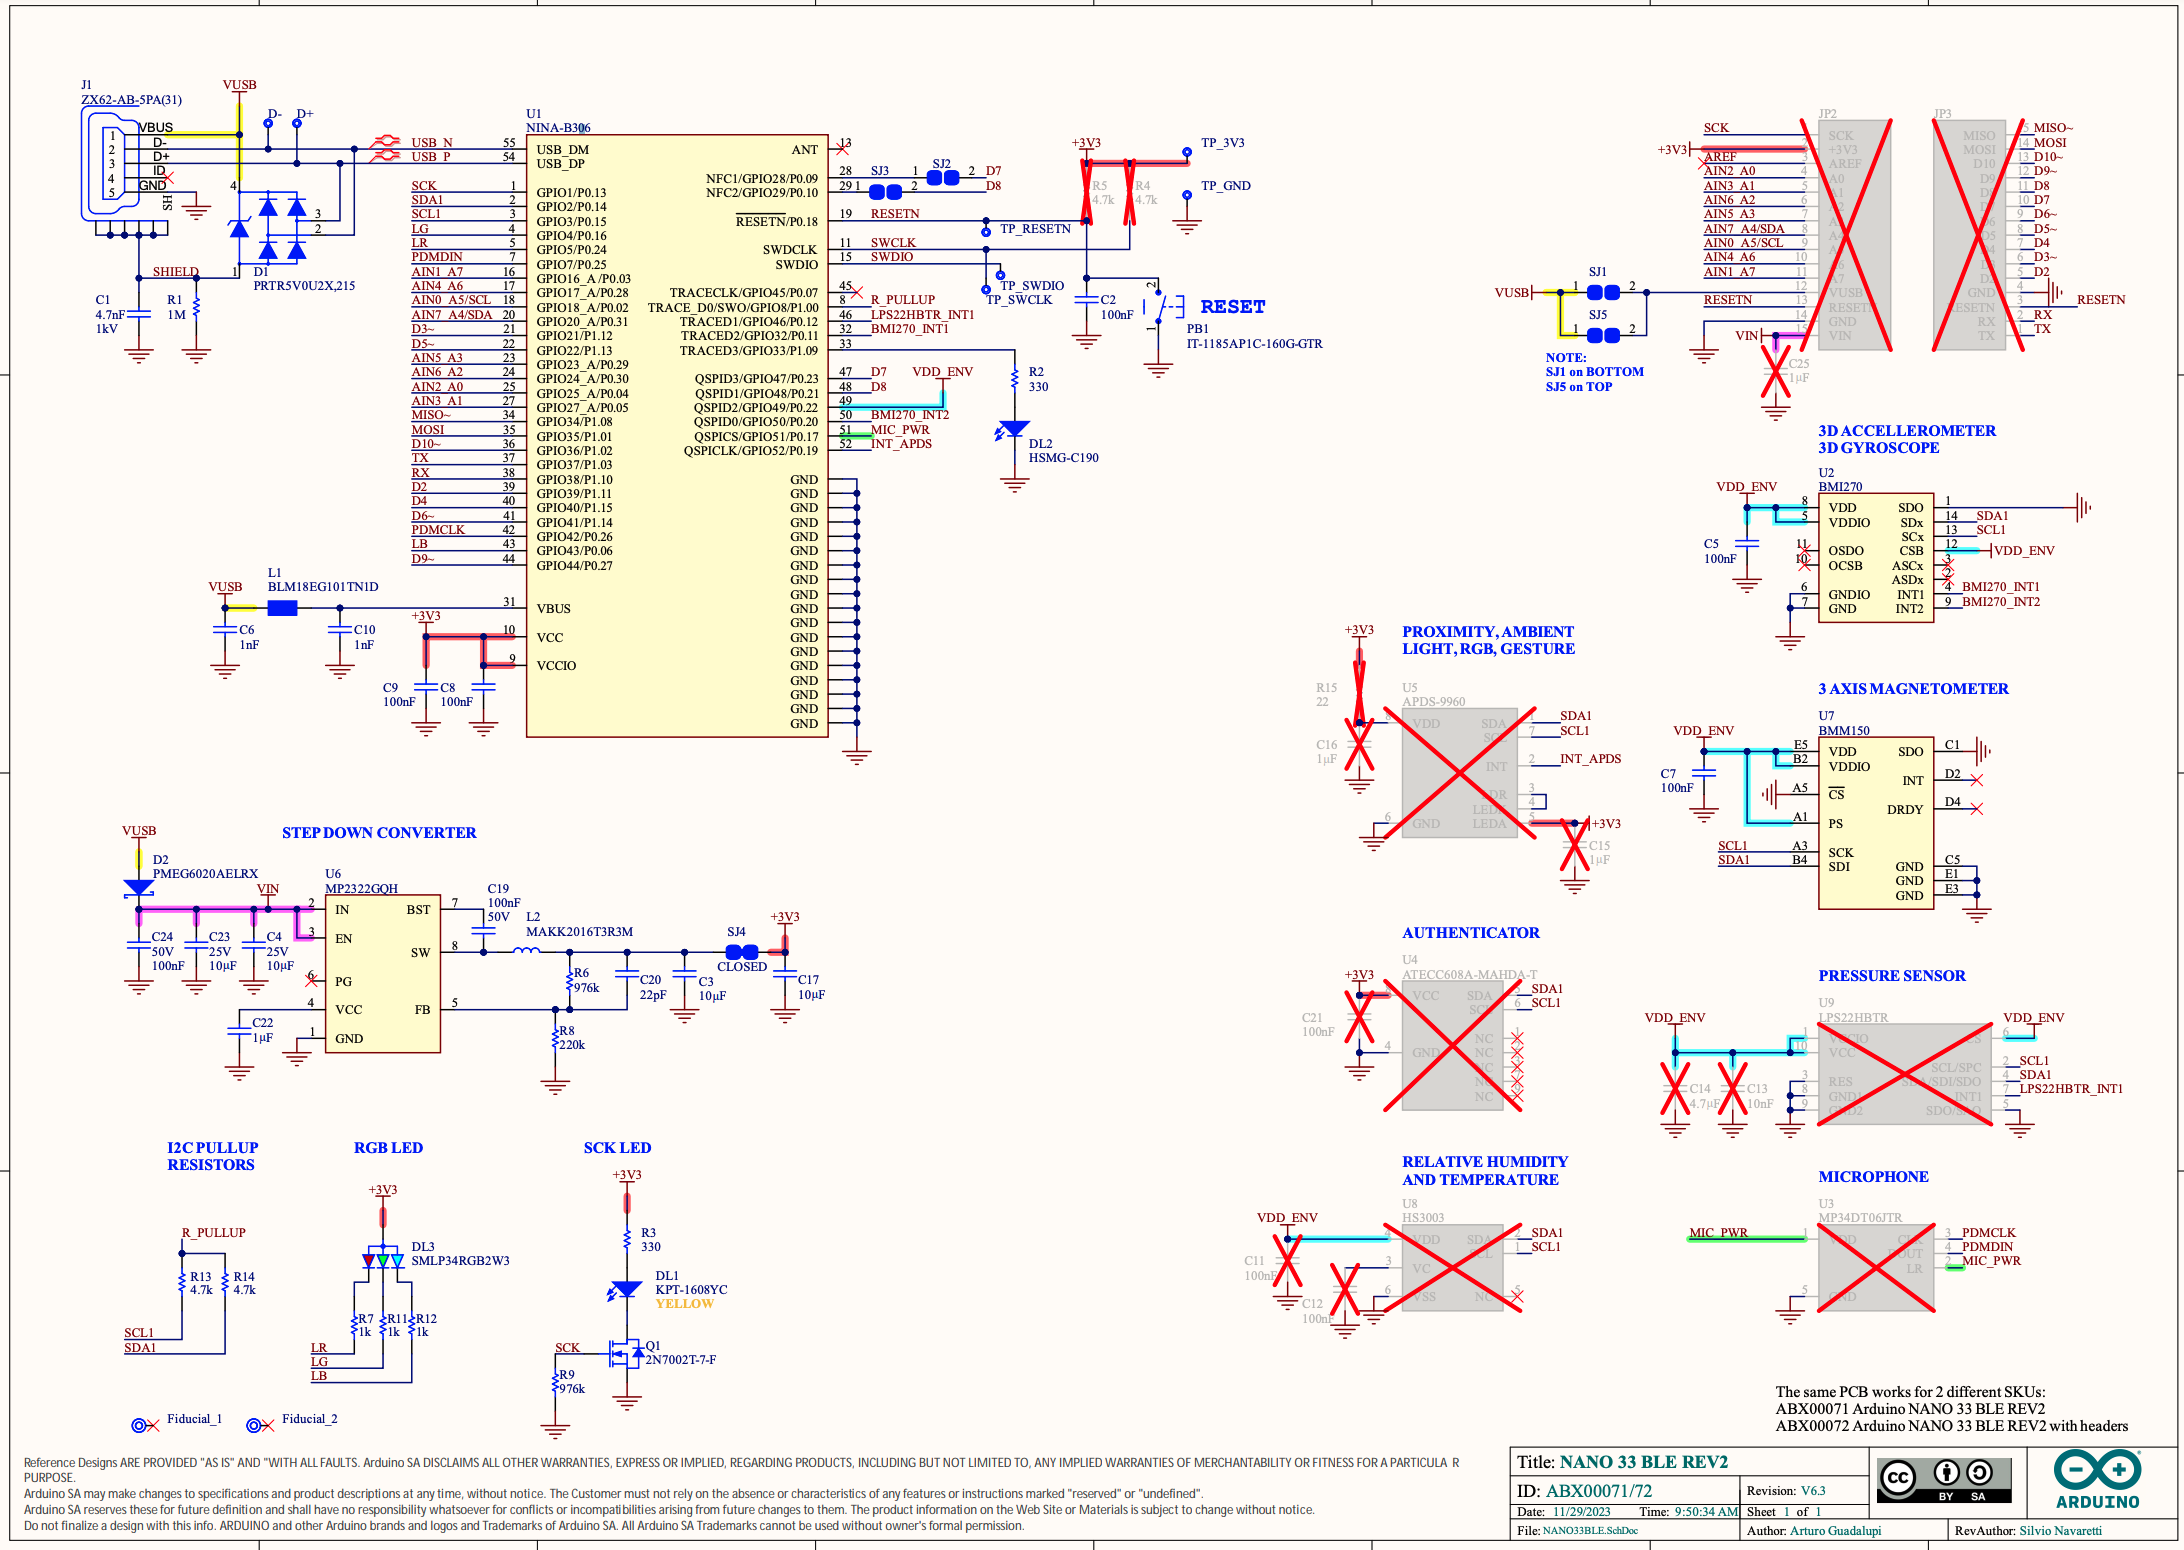Image resolution: width=2184 pixels, height=1550 pixels.
Task: Click the RevAuthor name Silvio Navaretti
Action: [2060, 1530]
